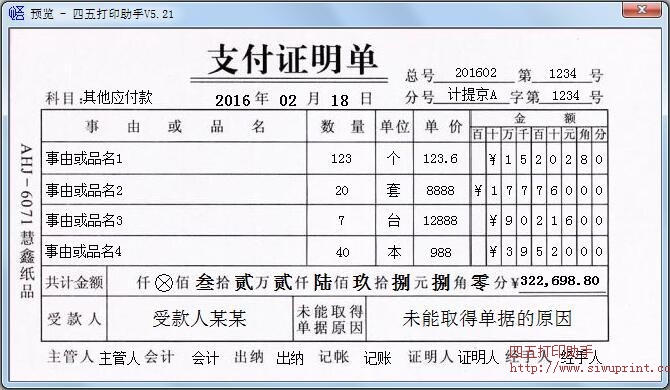Select the row entry 事由或品名2
Viewport: 670px width, 390px height.
coord(84,190)
